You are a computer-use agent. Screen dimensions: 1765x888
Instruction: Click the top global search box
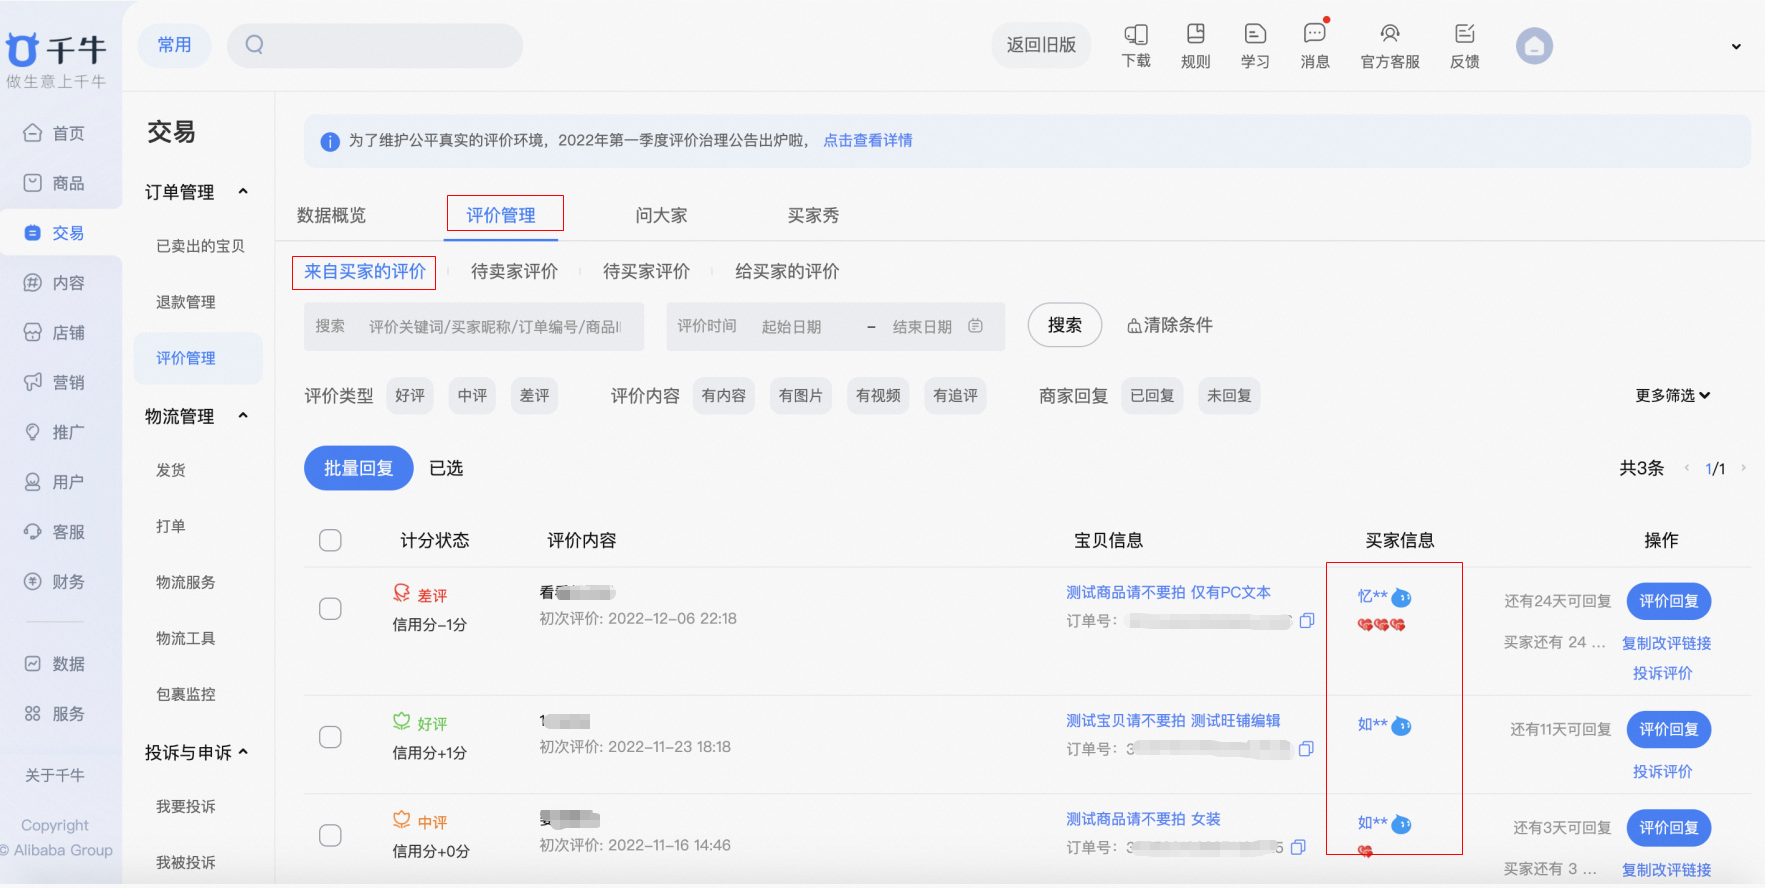375,45
